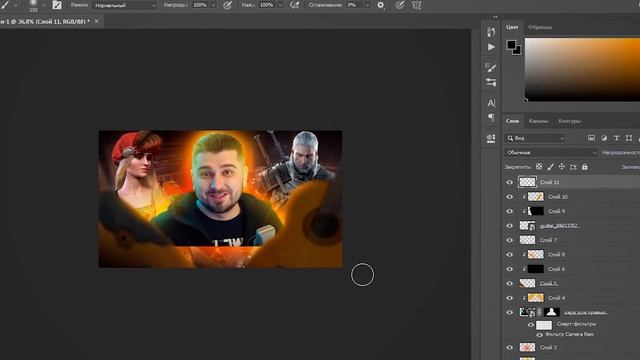
Task: Hide layer Слой 9
Action: click(509, 211)
